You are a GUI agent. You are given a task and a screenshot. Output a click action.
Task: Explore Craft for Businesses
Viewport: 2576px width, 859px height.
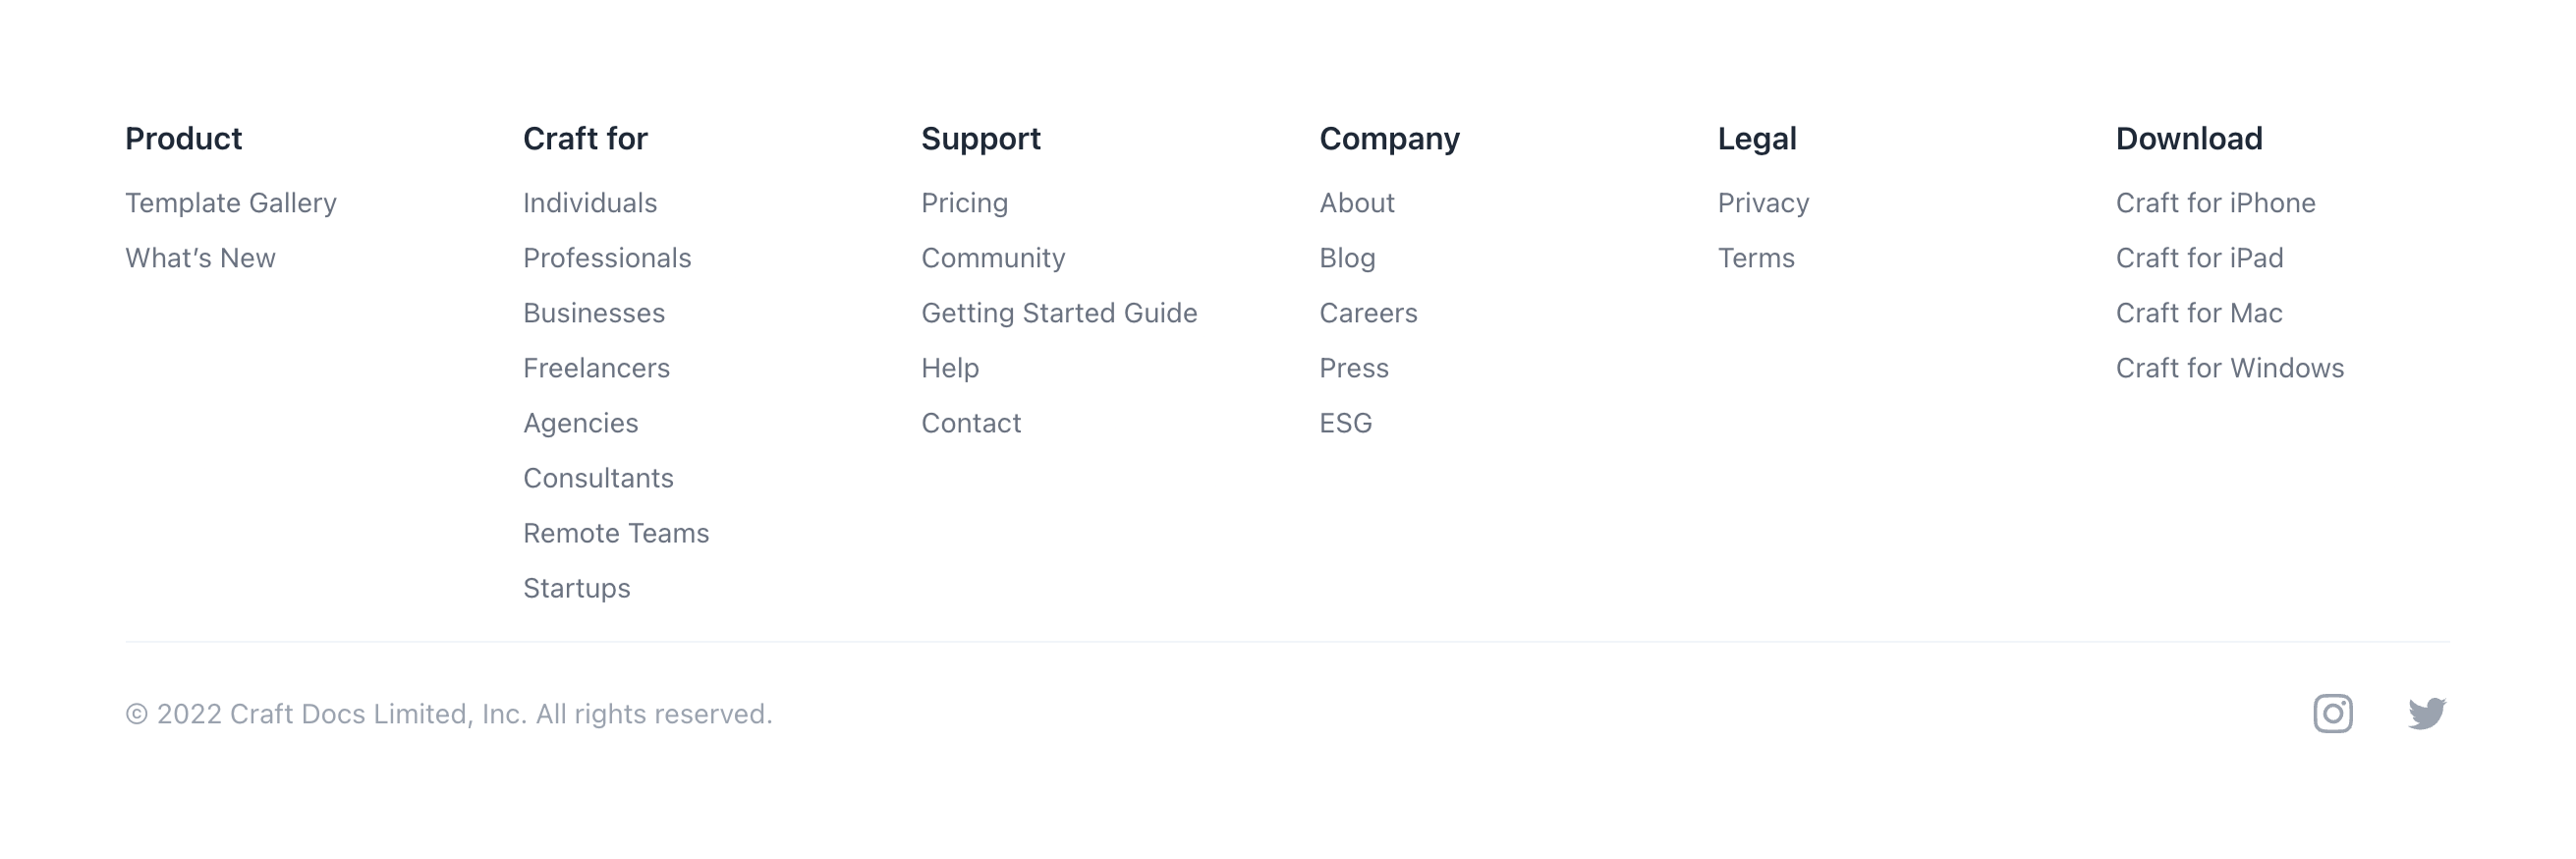[x=594, y=312]
